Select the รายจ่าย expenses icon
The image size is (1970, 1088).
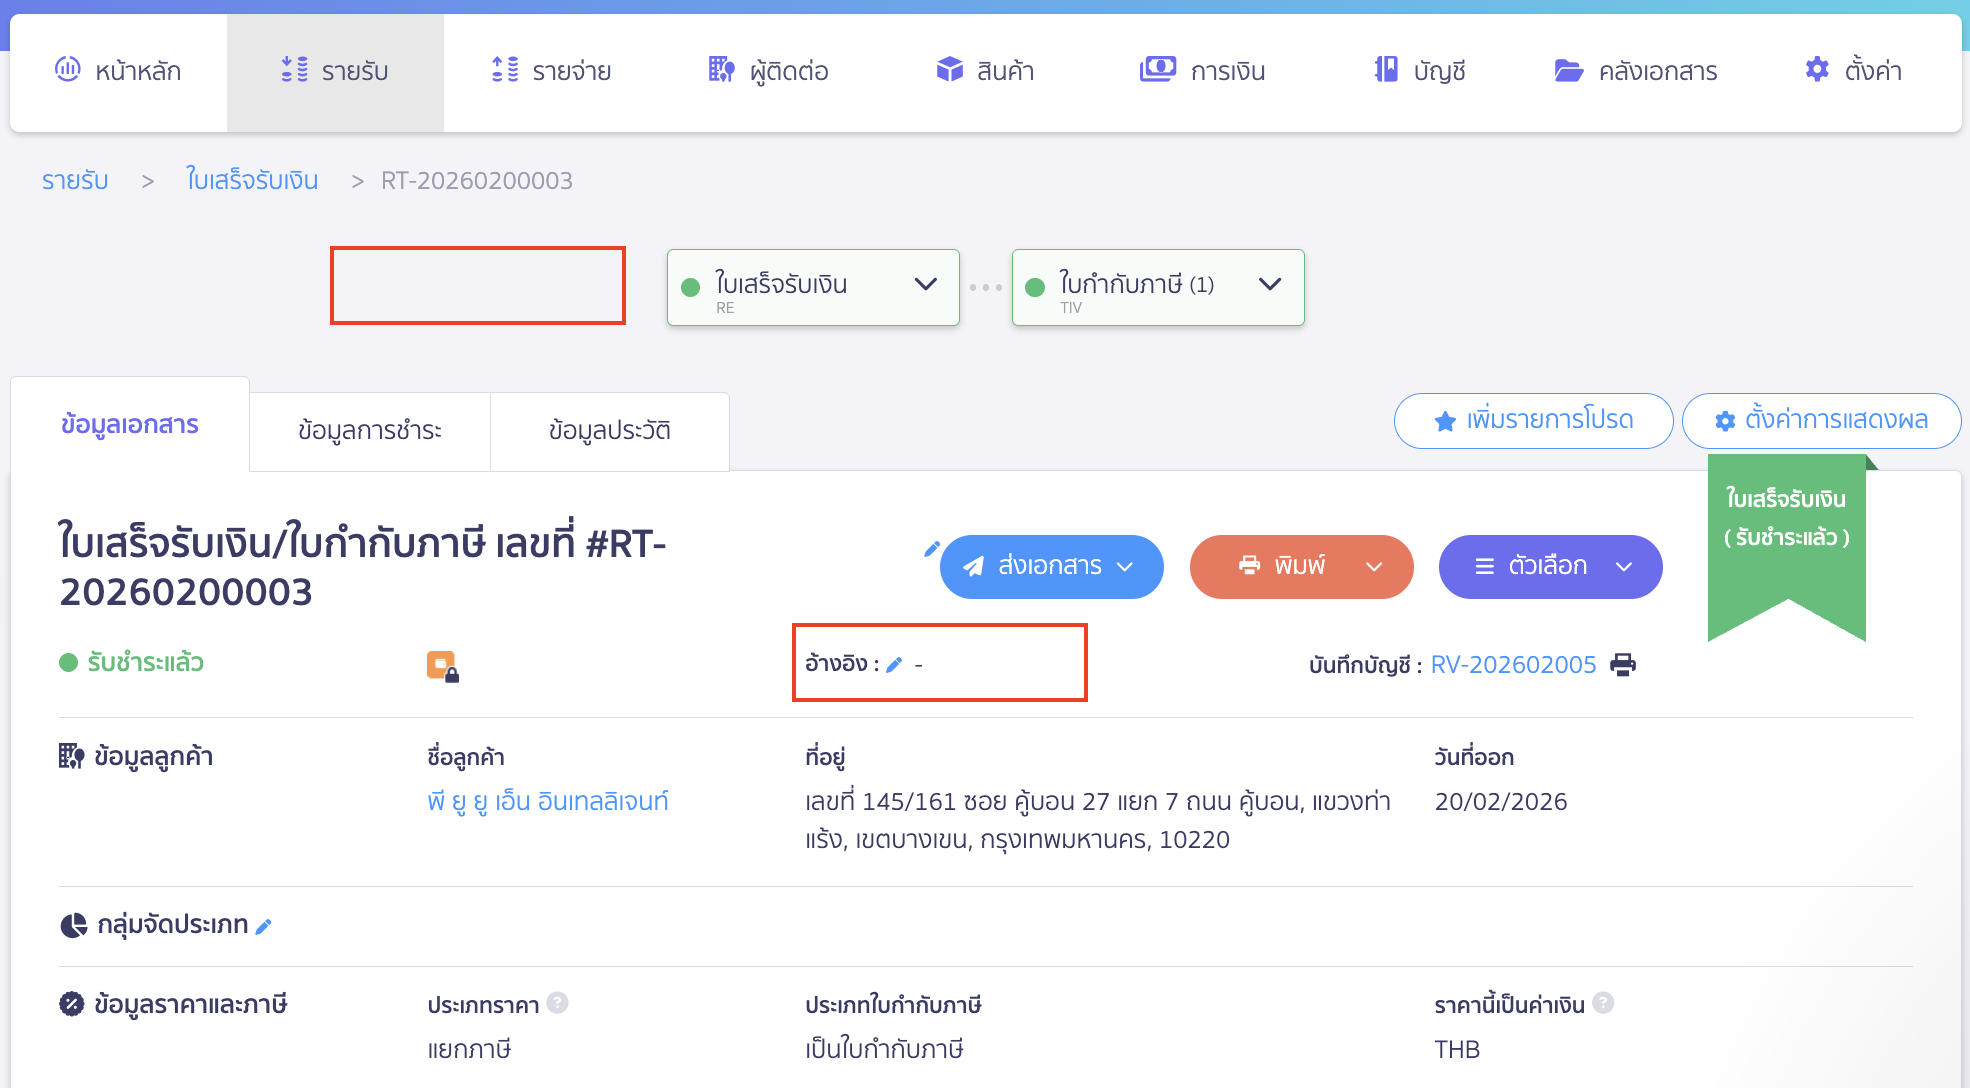(505, 70)
